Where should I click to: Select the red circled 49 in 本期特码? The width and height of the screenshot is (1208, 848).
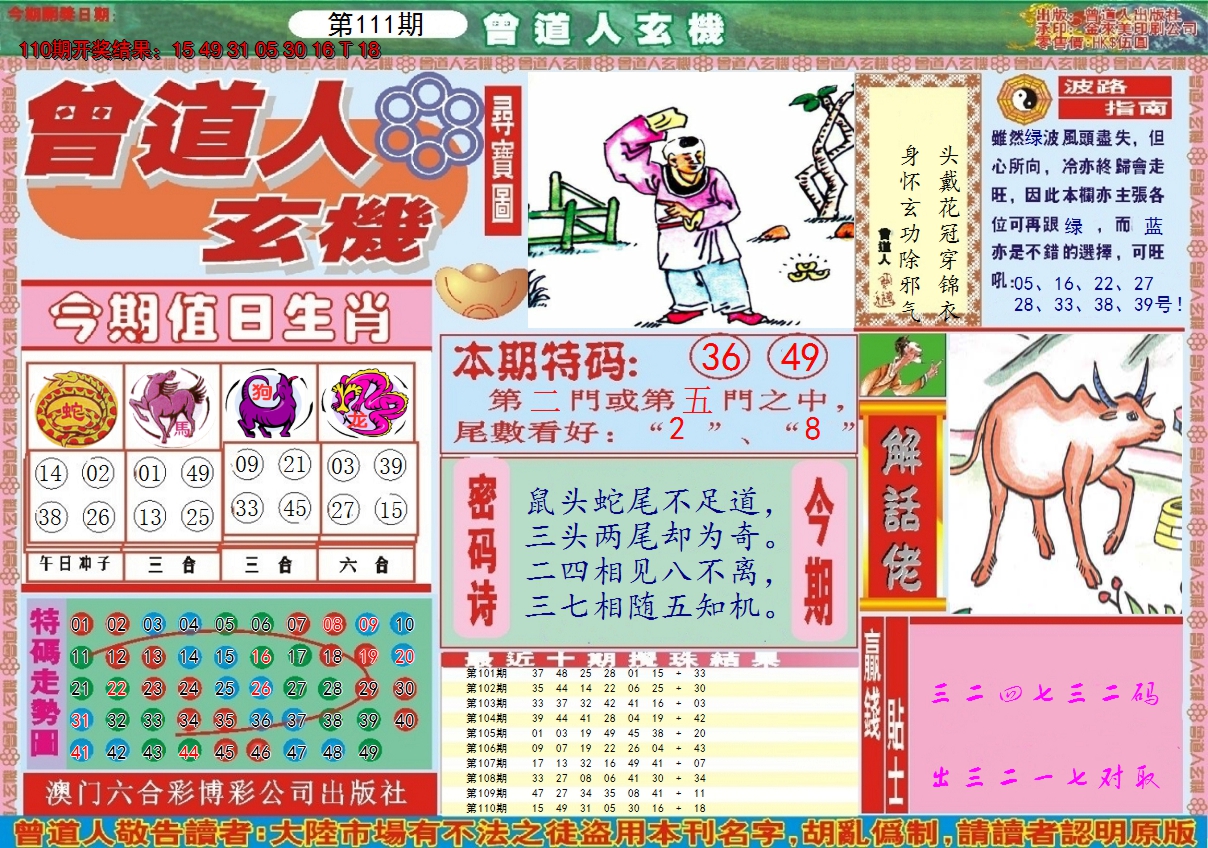799,358
